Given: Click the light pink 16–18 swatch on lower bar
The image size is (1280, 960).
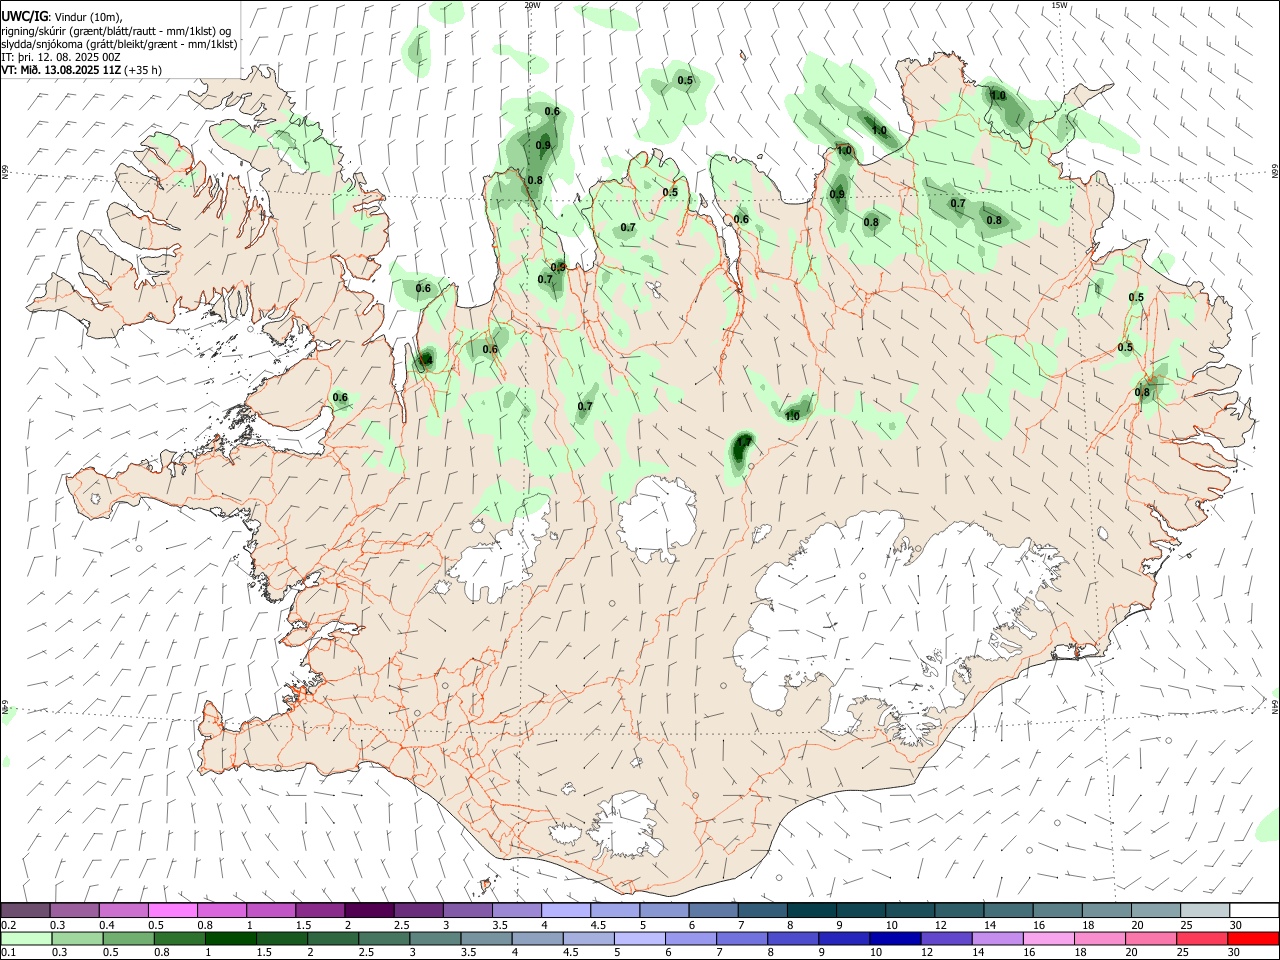Looking at the screenshot, I should click(1048, 938).
